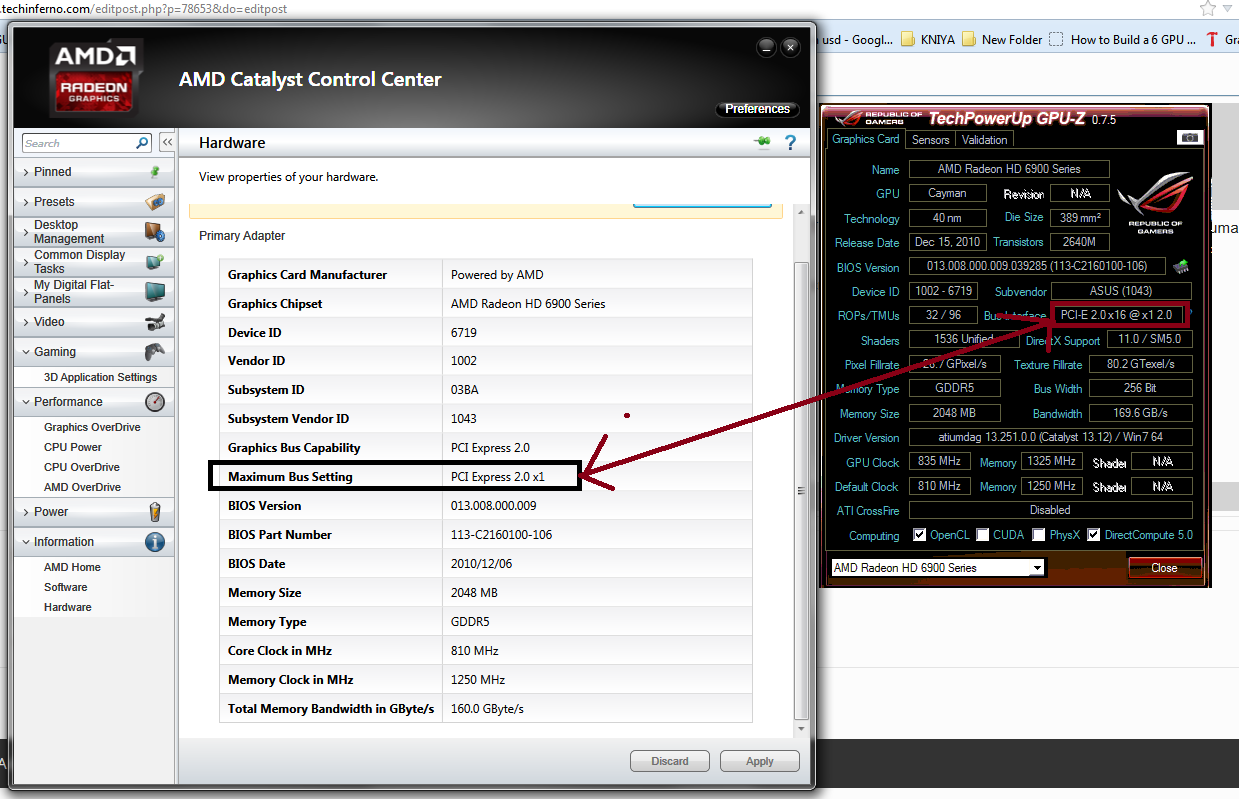Switch to the Graphics Card tab
The image size is (1239, 799).
pos(866,139)
